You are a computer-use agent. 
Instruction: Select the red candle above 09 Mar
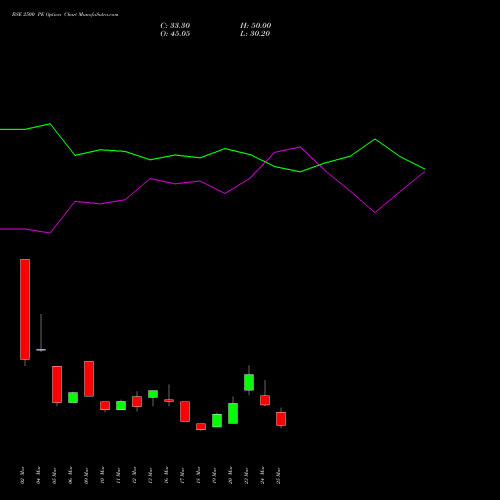[89, 379]
